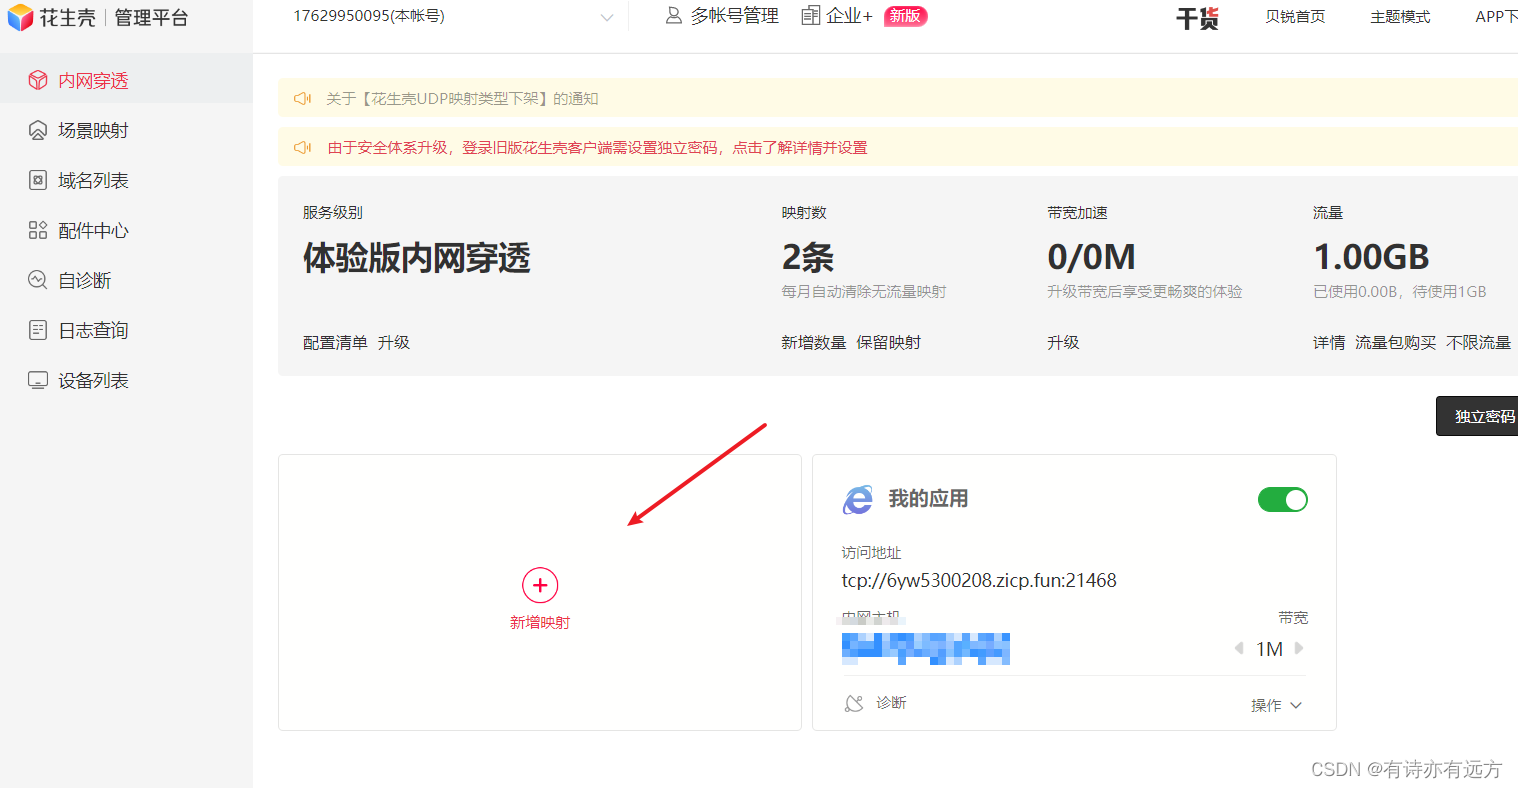
Task: Click 升级 next to 配置清单
Action: [x=394, y=342]
